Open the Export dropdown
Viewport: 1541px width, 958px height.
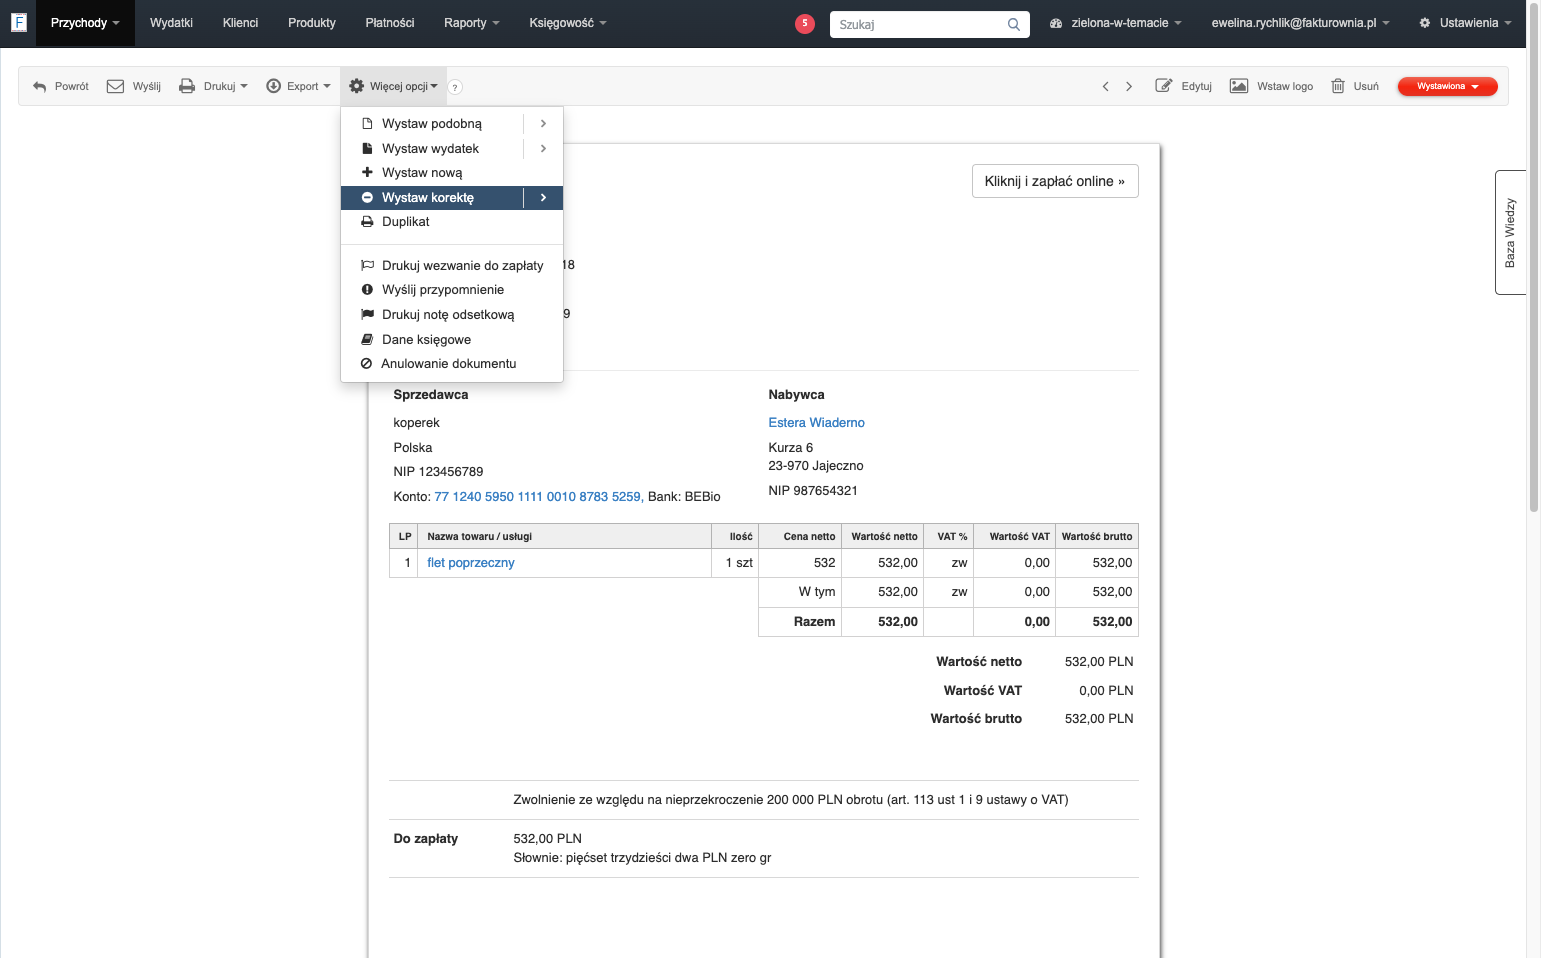click(298, 86)
